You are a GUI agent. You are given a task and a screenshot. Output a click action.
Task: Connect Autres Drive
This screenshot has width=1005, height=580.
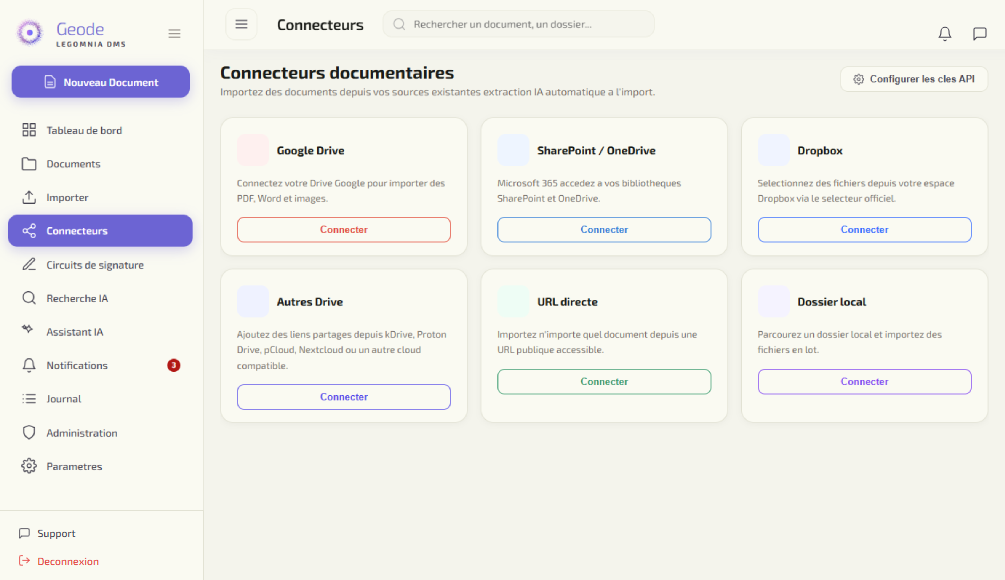coord(344,397)
